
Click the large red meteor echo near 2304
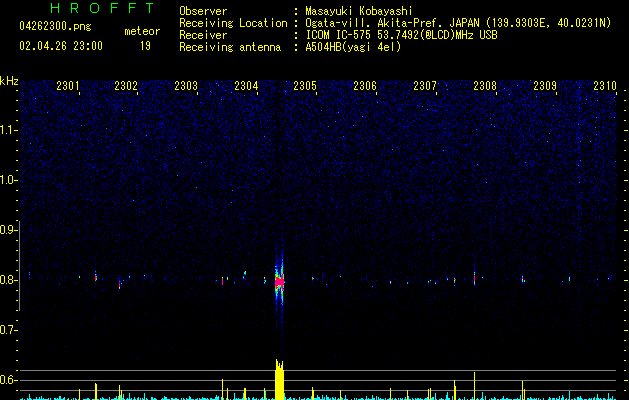[x=279, y=282]
